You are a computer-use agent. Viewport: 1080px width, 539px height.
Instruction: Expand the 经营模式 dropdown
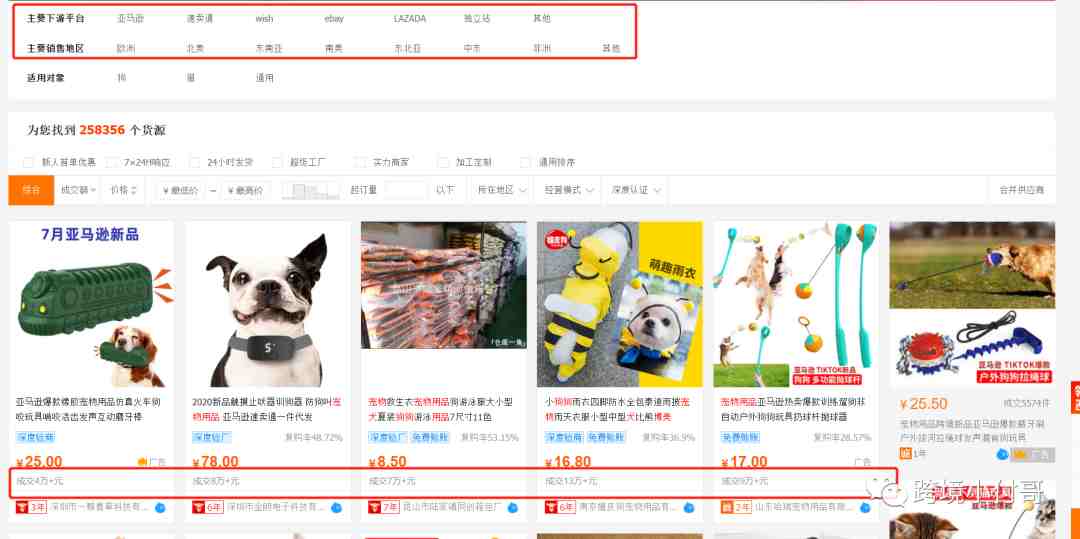(x=569, y=190)
